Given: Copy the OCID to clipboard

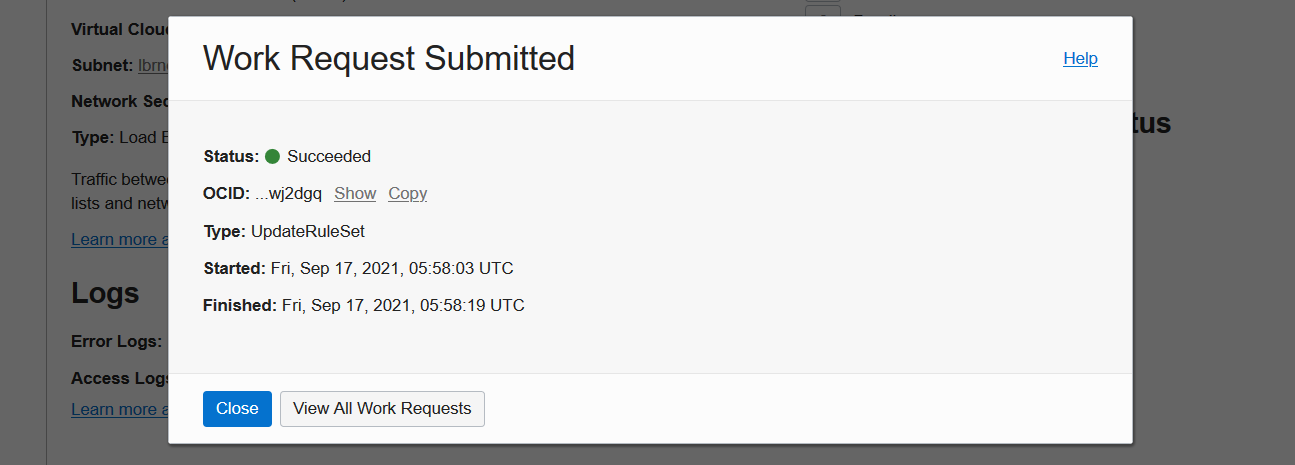Looking at the screenshot, I should coord(407,194).
